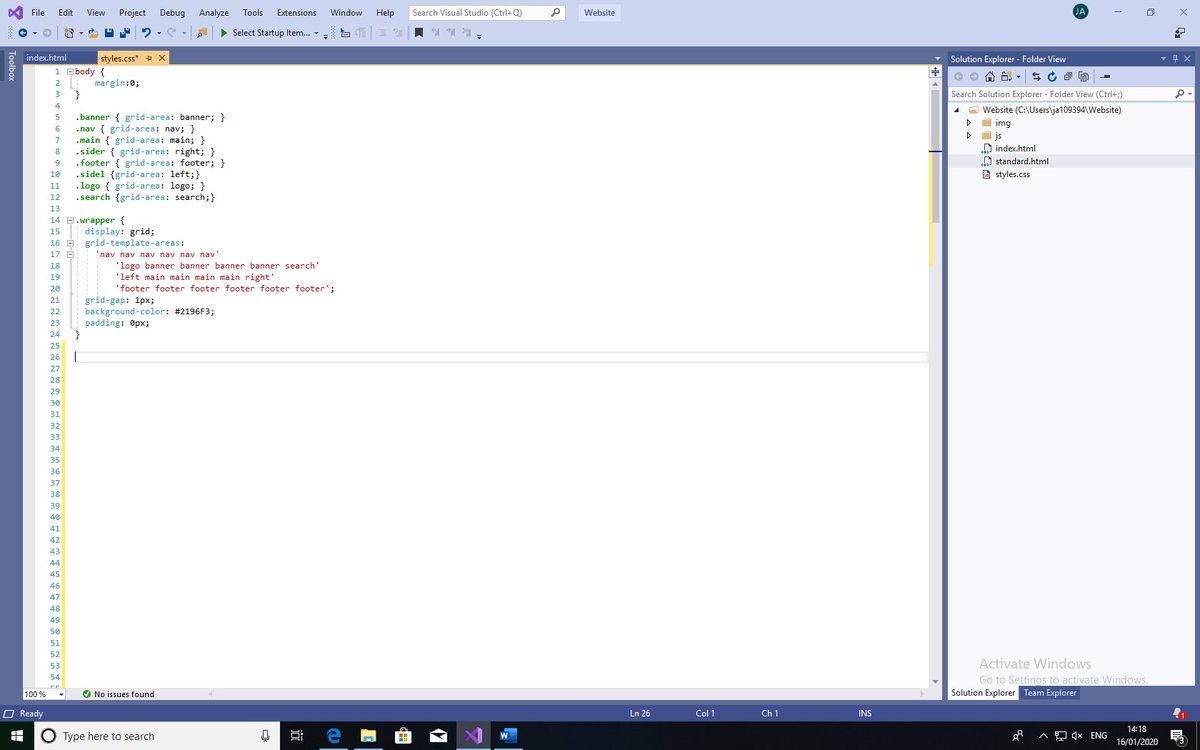The width and height of the screenshot is (1200, 750).
Task: Open File Explorer from the taskbar
Action: coord(368,736)
